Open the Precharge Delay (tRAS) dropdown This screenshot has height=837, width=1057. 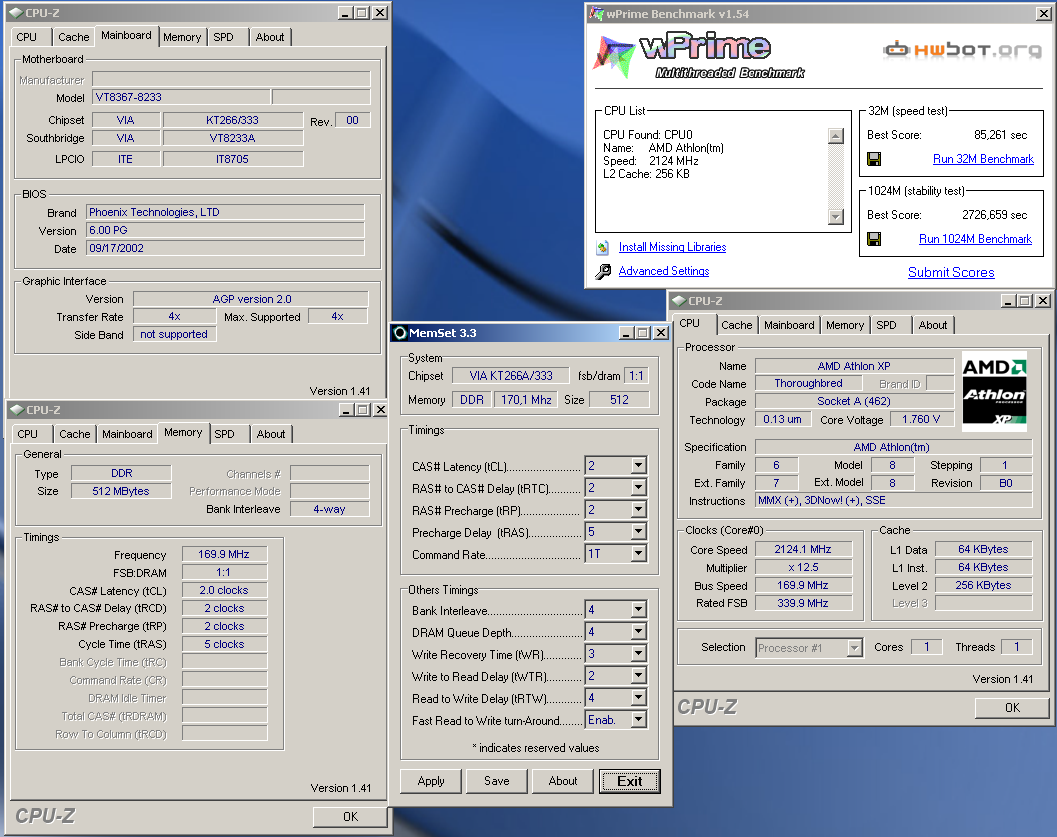click(638, 532)
